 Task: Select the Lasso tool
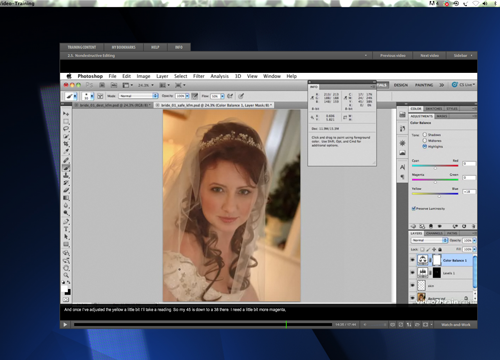coord(66,129)
